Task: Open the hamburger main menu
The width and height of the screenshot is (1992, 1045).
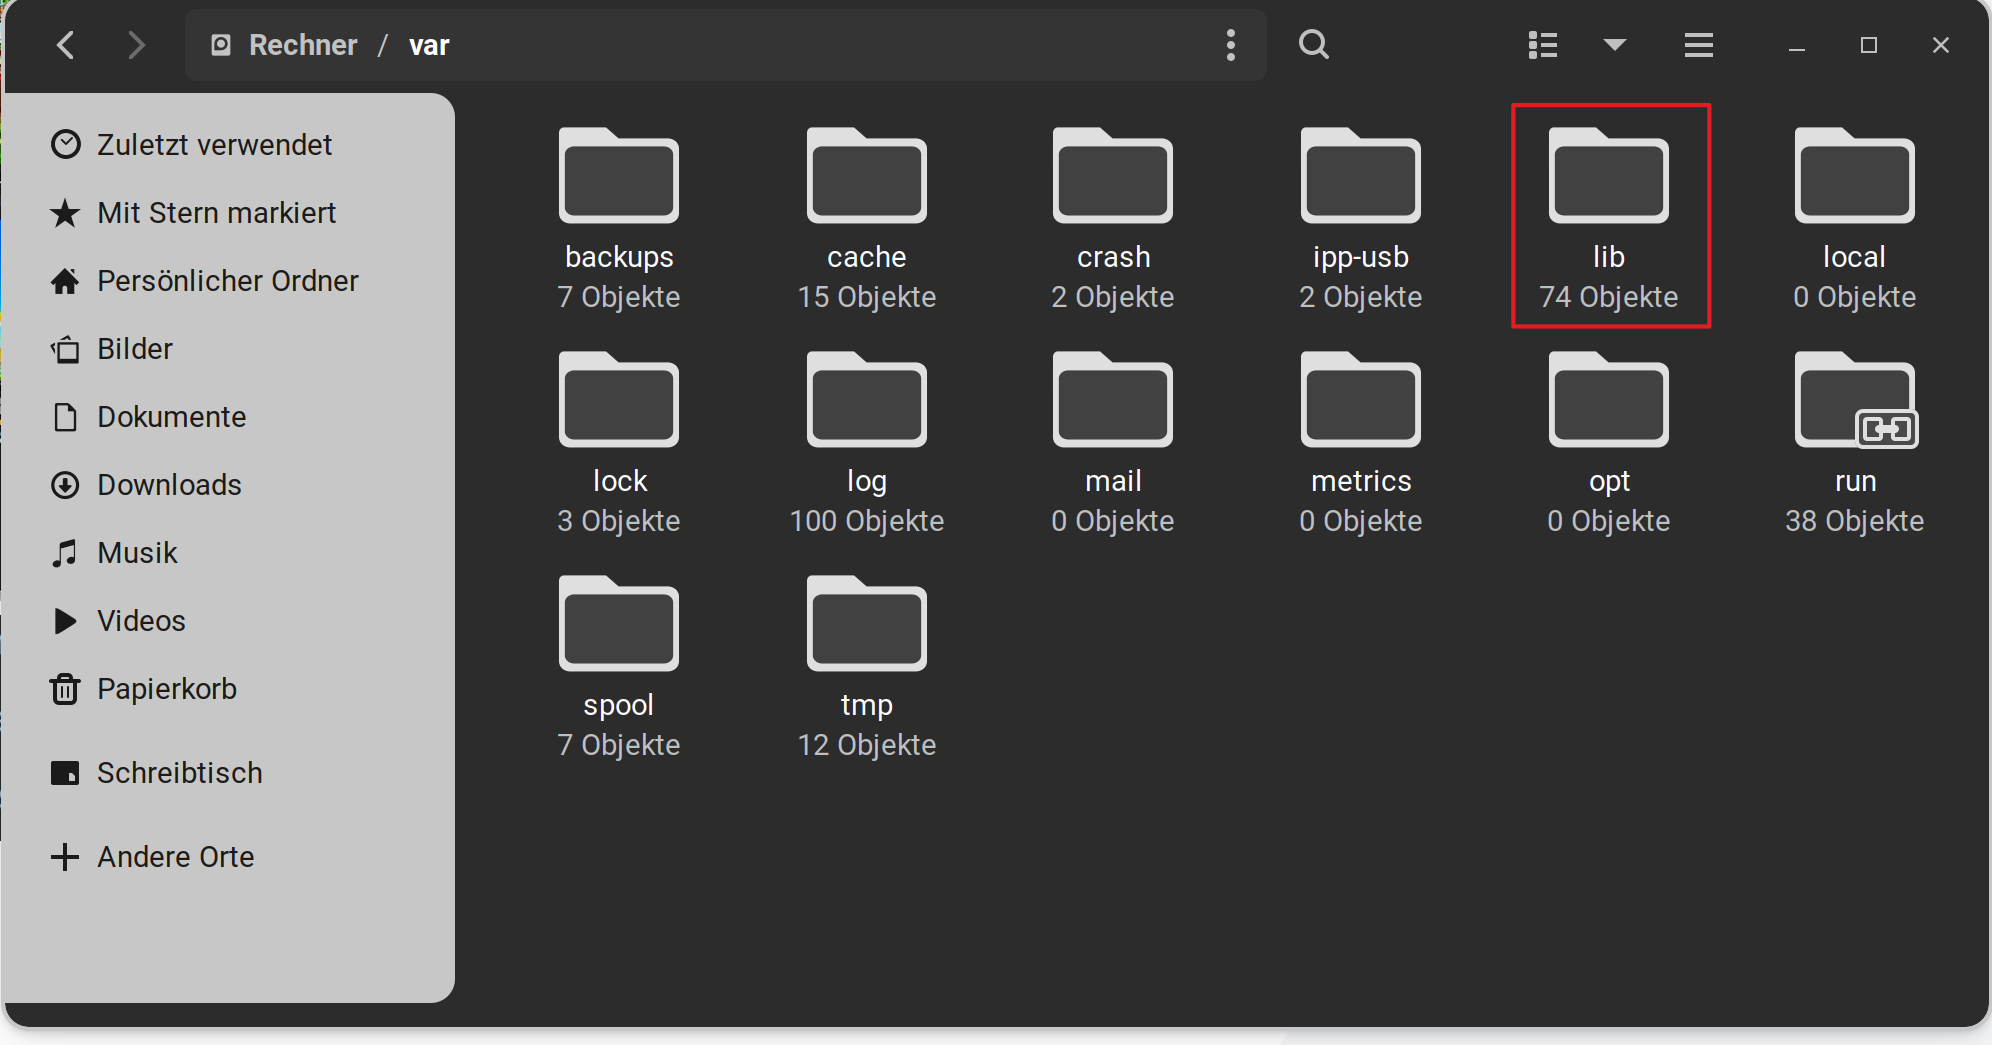Action: (1698, 45)
